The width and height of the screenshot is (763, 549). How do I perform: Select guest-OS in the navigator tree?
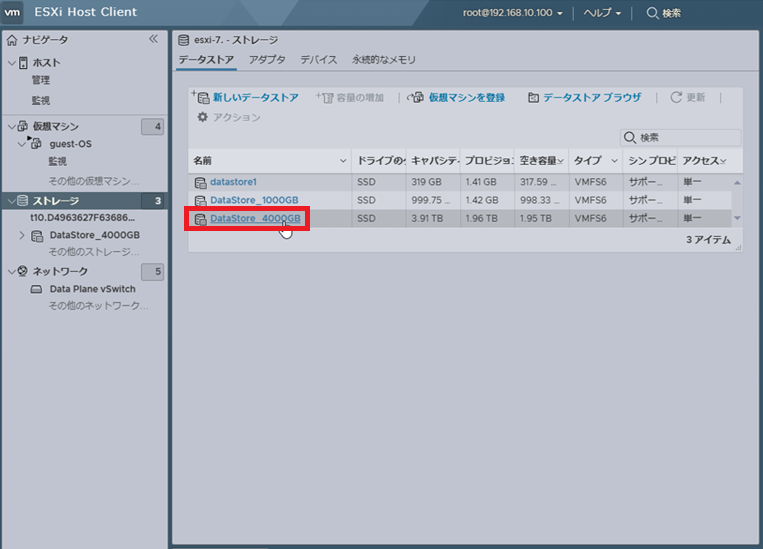click(x=70, y=144)
